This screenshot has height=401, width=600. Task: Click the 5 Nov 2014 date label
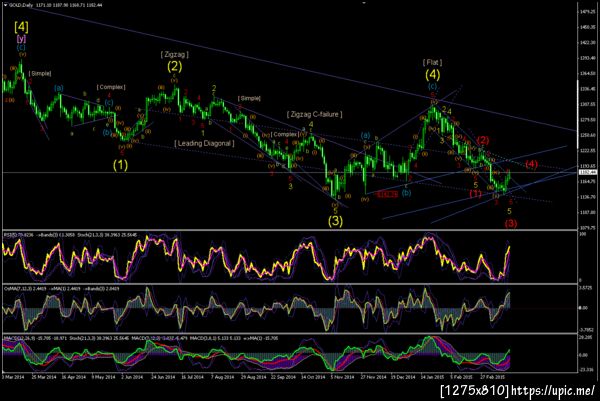[342, 377]
